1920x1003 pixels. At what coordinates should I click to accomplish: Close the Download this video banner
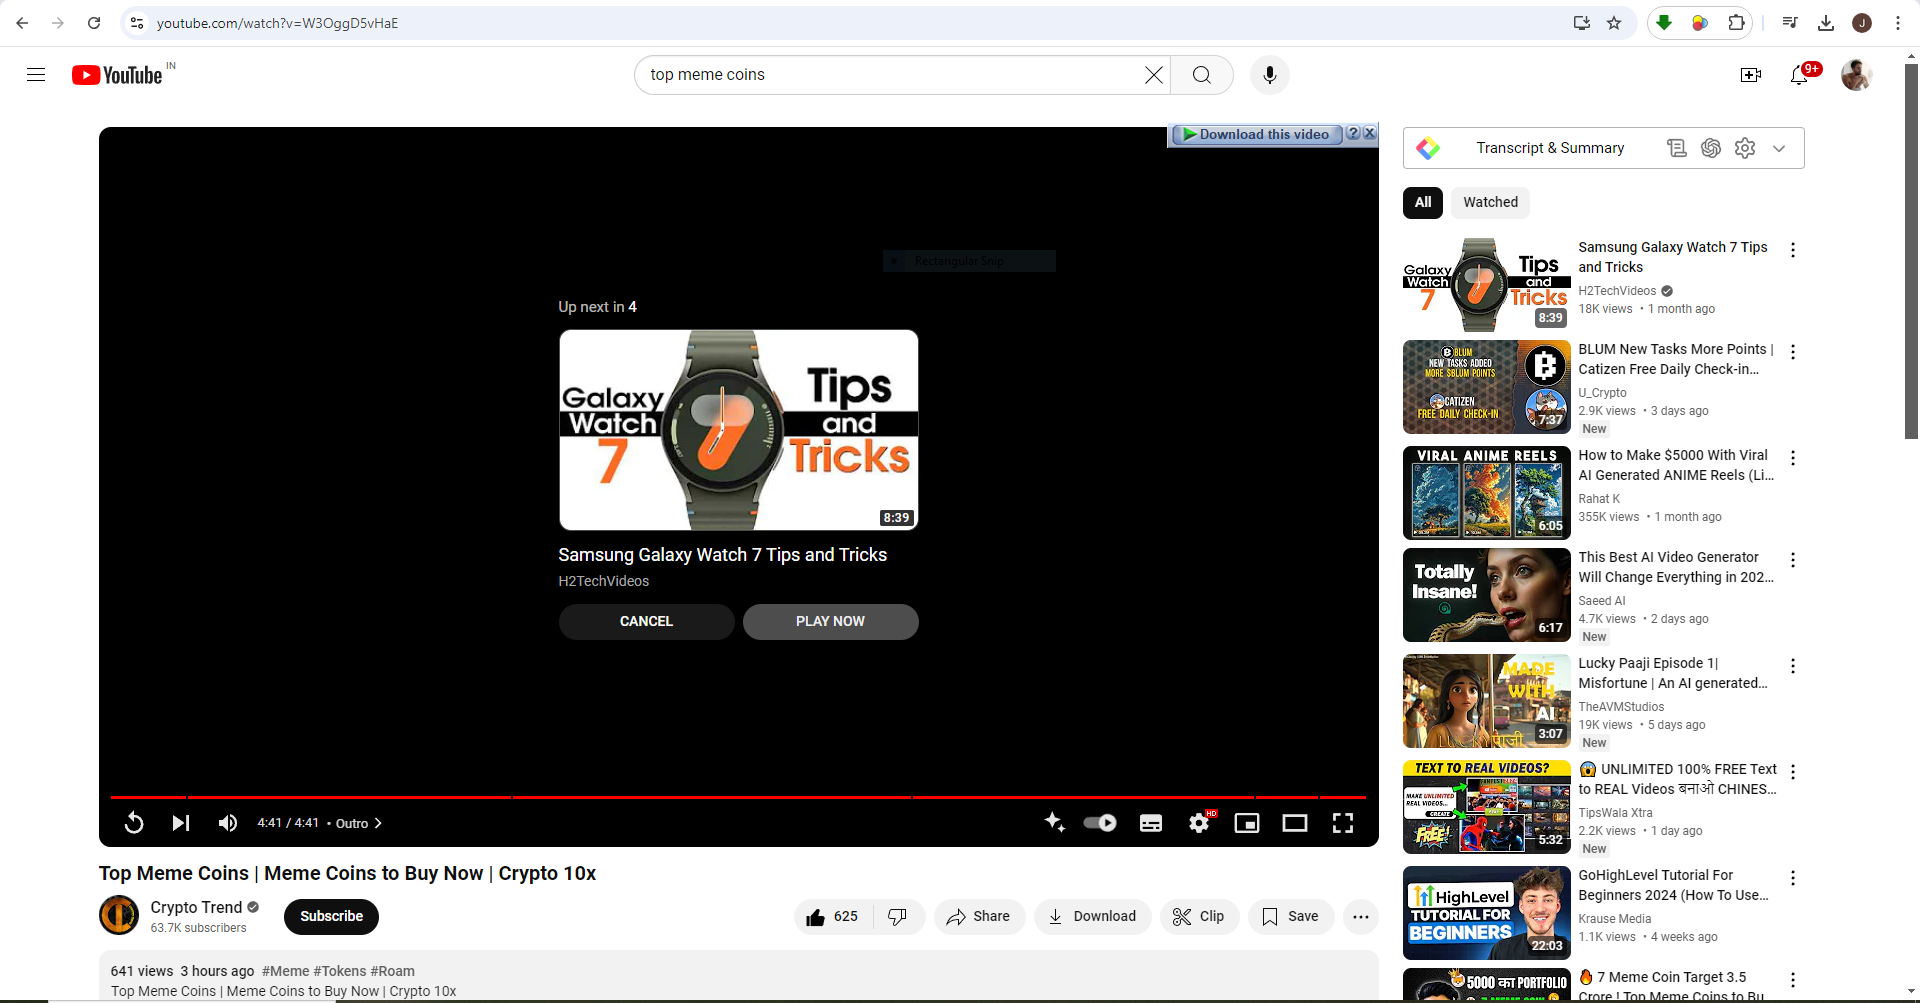coord(1370,134)
